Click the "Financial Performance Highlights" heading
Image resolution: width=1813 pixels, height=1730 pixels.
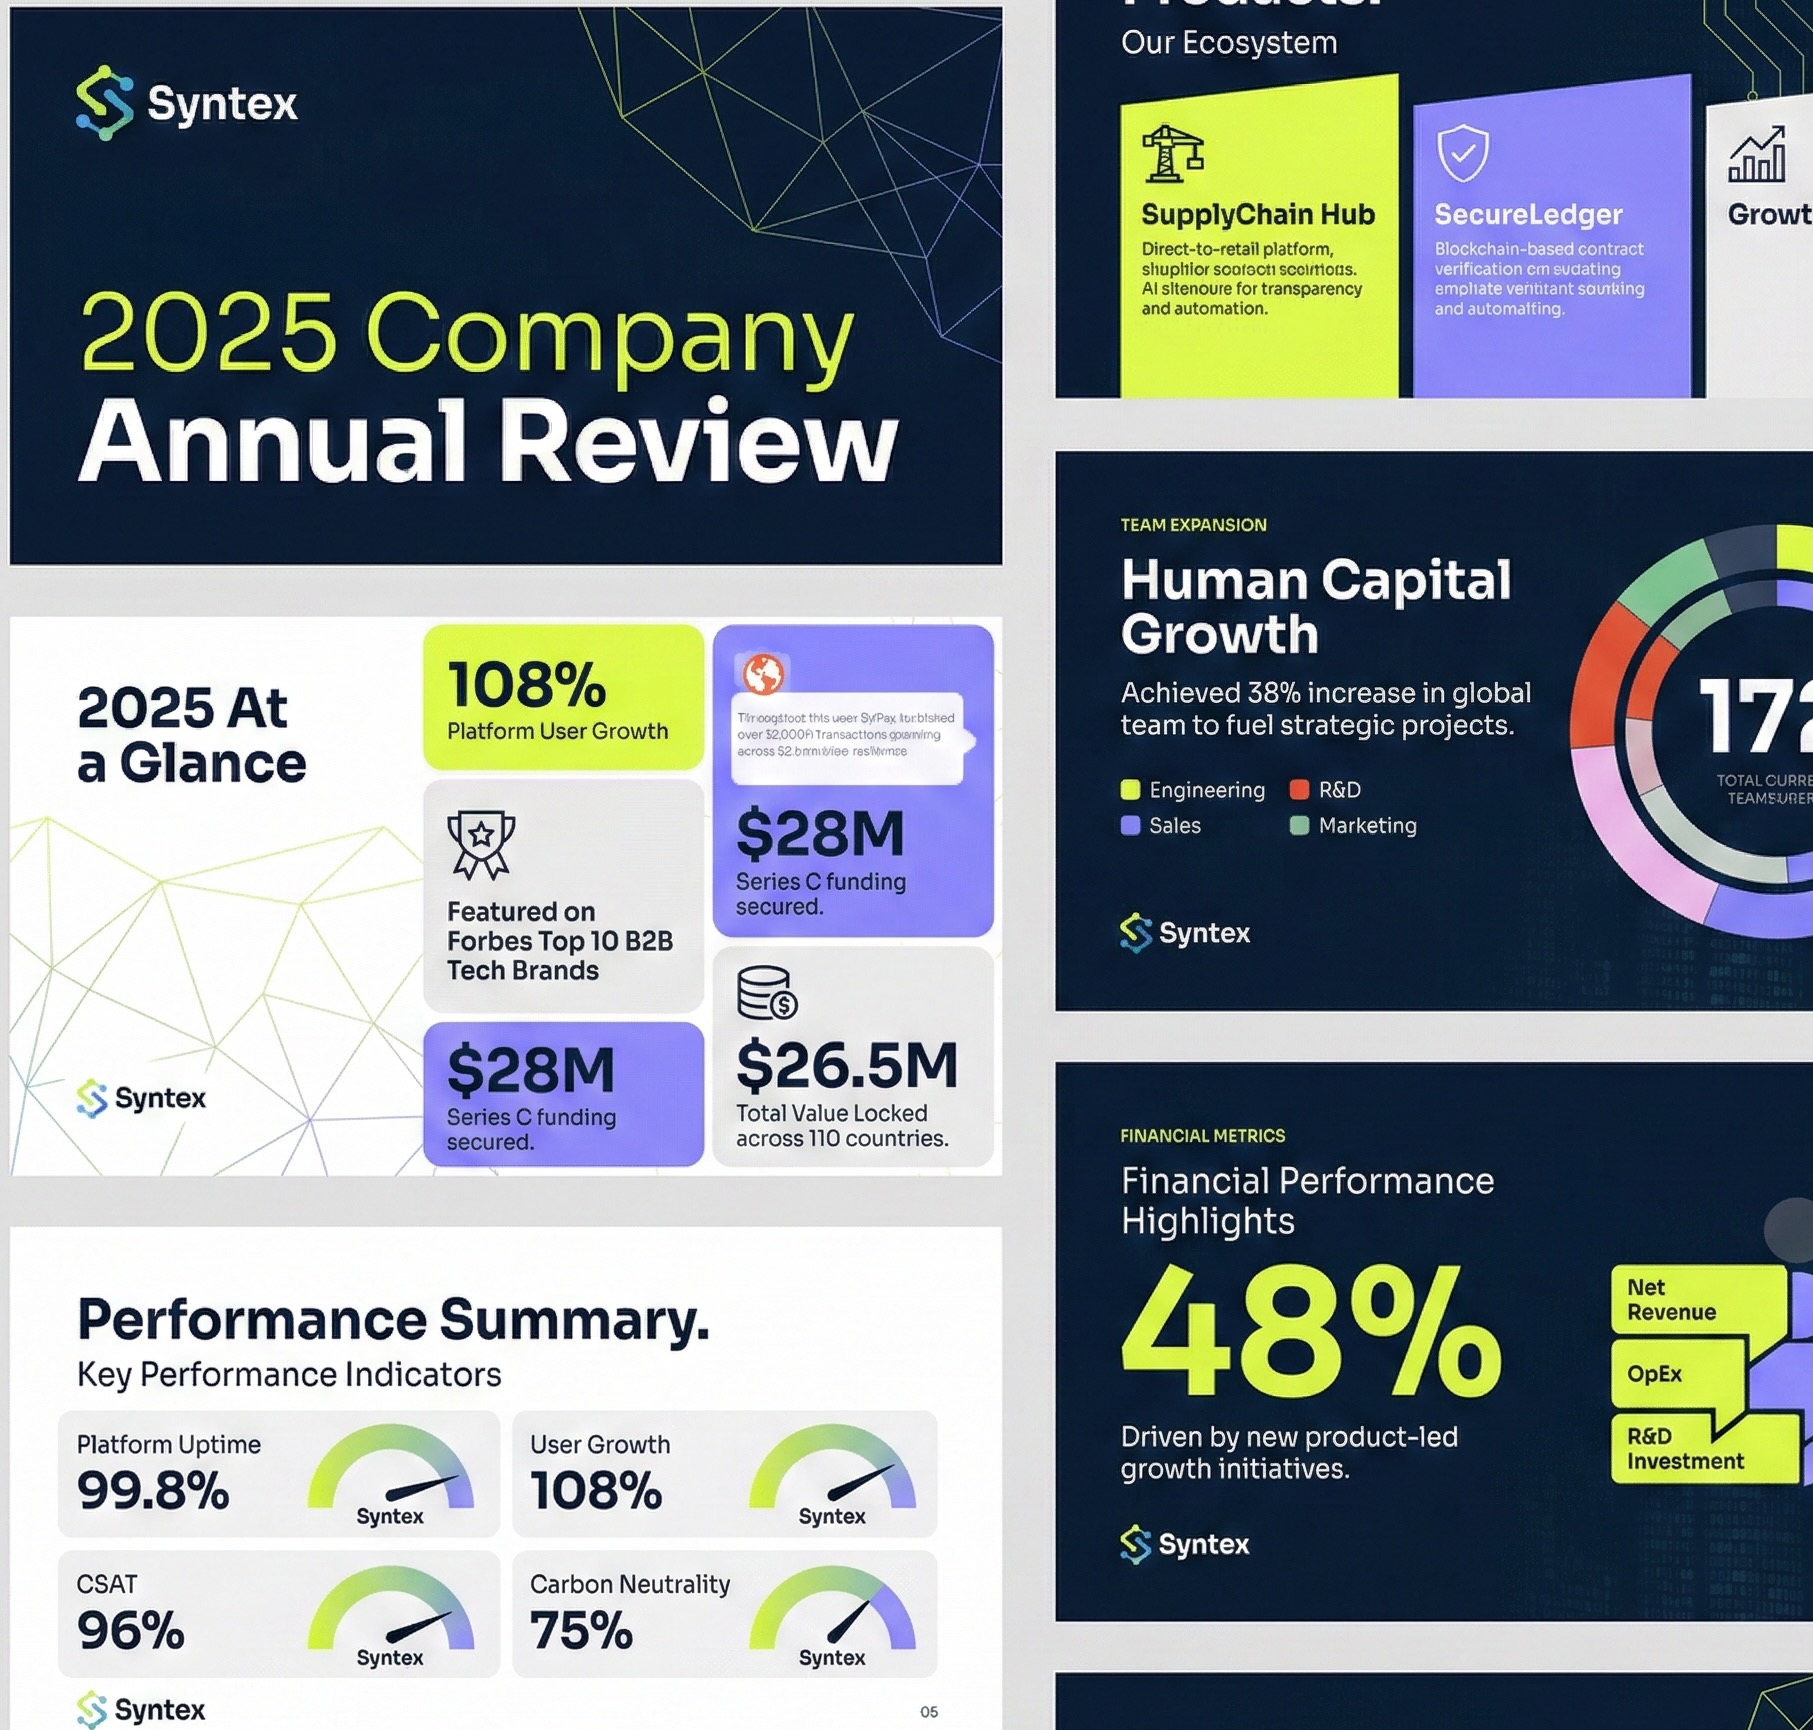pos(1307,1201)
